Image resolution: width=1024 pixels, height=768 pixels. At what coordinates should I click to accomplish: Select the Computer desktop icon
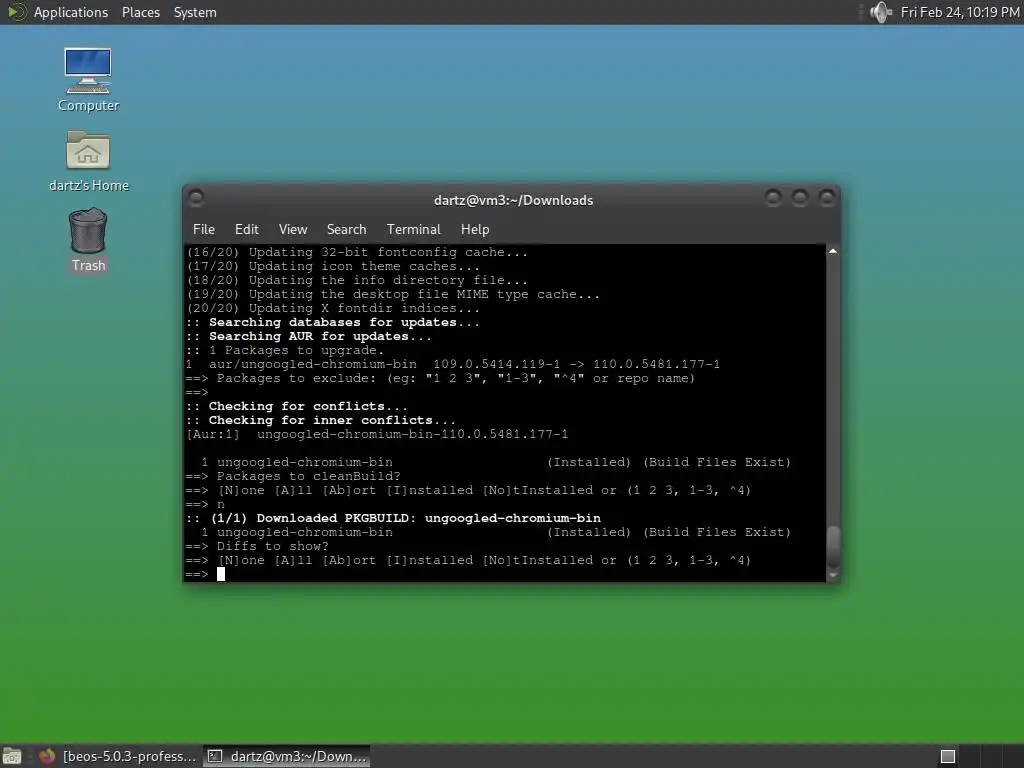[88, 80]
